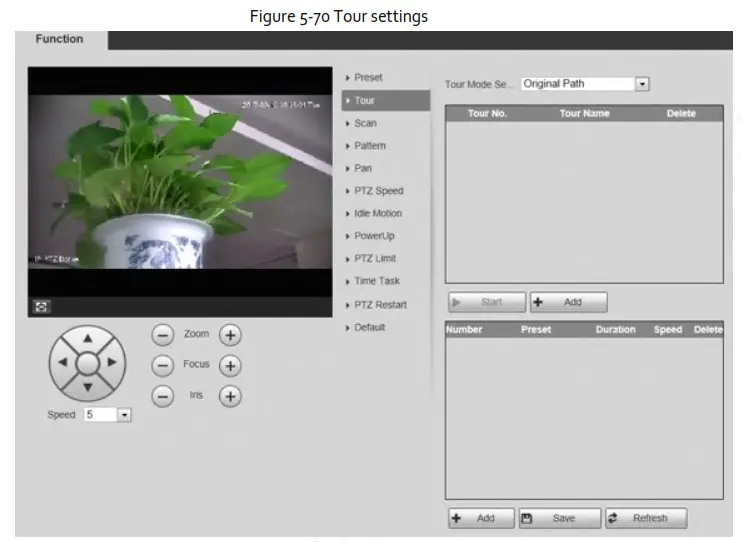Click the Preset column header in the lower table

pyautogui.click(x=536, y=329)
